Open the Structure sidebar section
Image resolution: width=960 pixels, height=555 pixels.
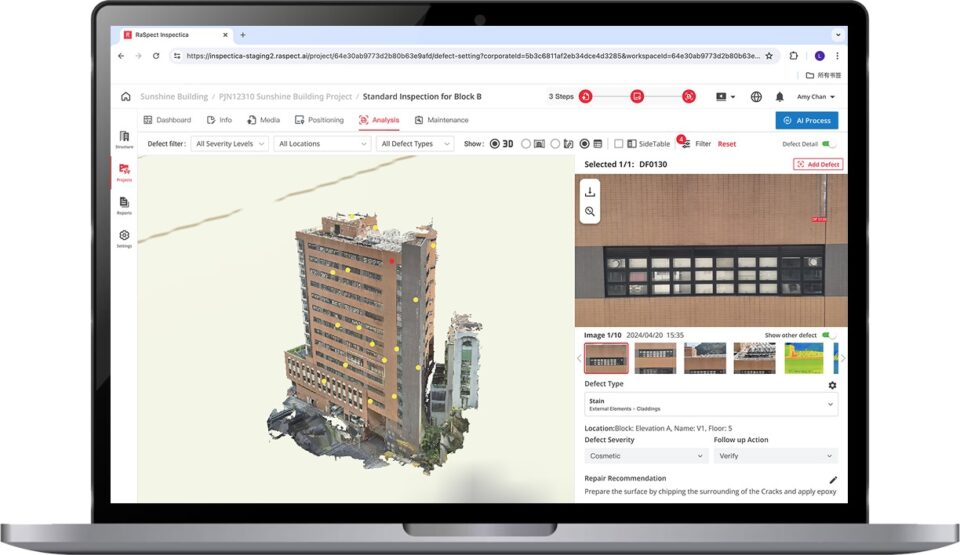click(124, 139)
